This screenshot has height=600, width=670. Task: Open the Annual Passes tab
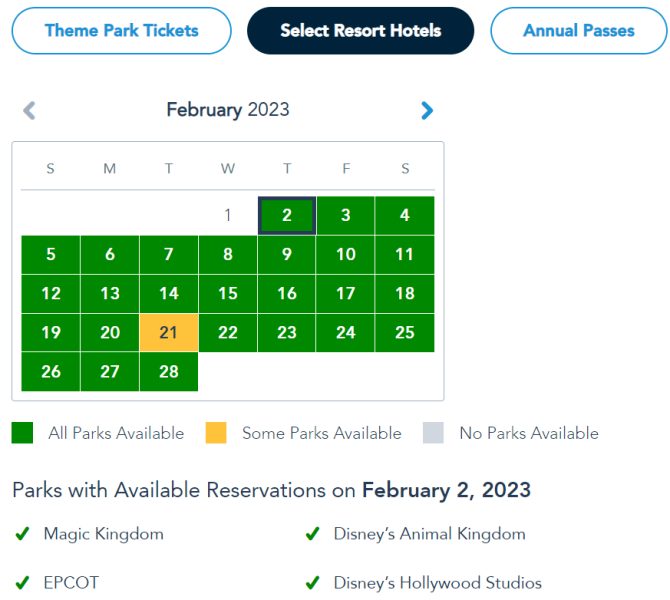click(x=578, y=30)
